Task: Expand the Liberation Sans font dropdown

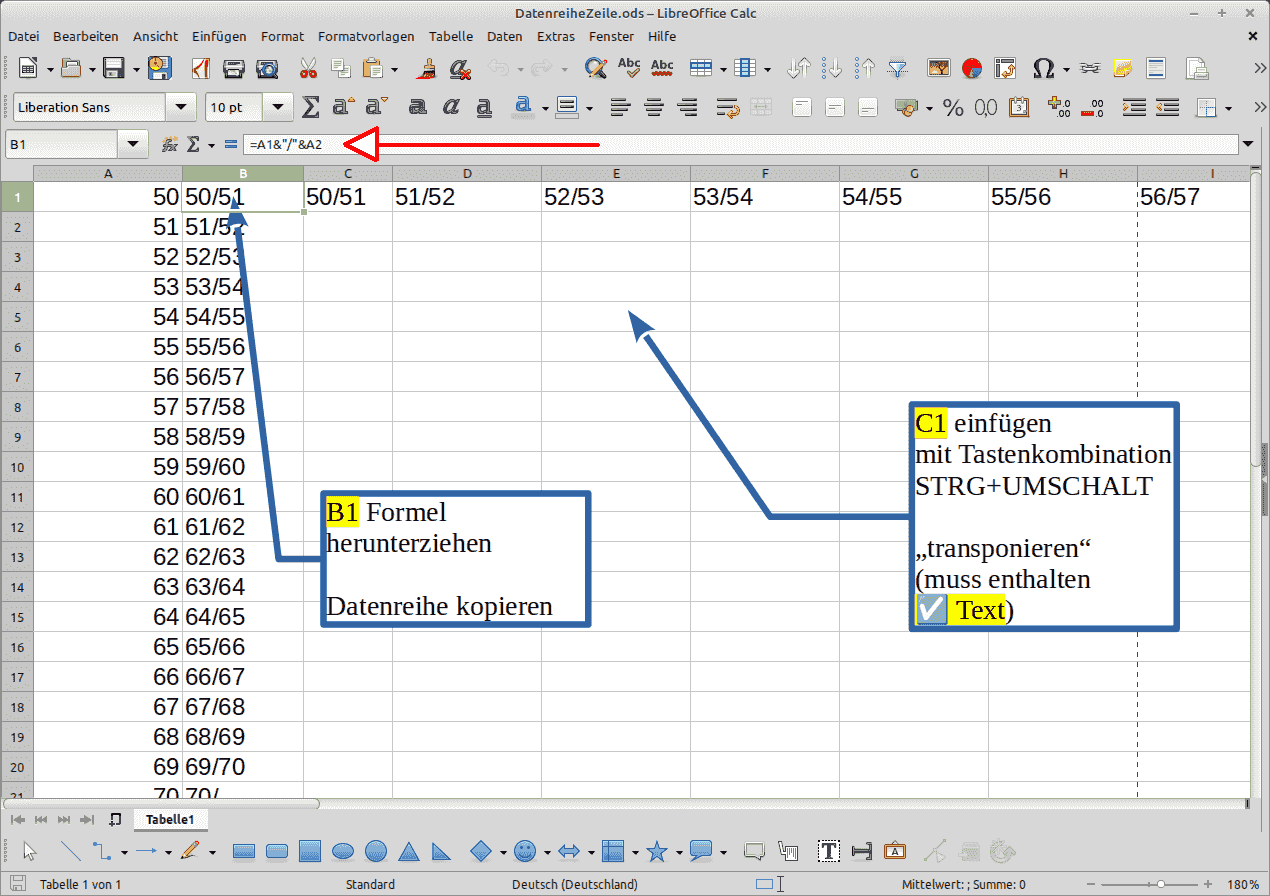Action: pos(182,107)
